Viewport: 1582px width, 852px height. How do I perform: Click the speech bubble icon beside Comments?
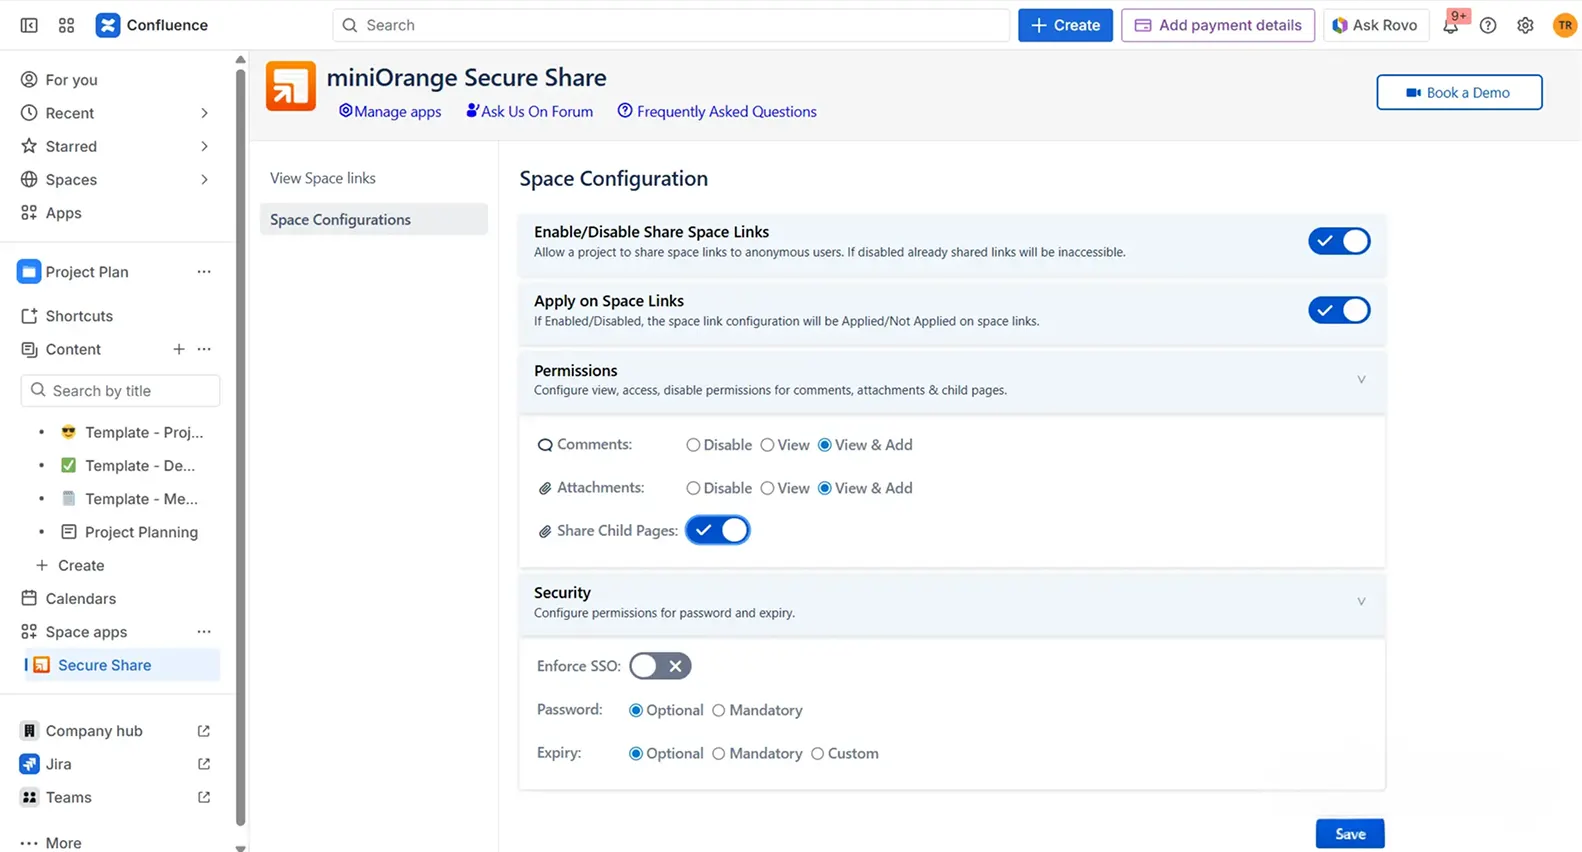point(545,445)
